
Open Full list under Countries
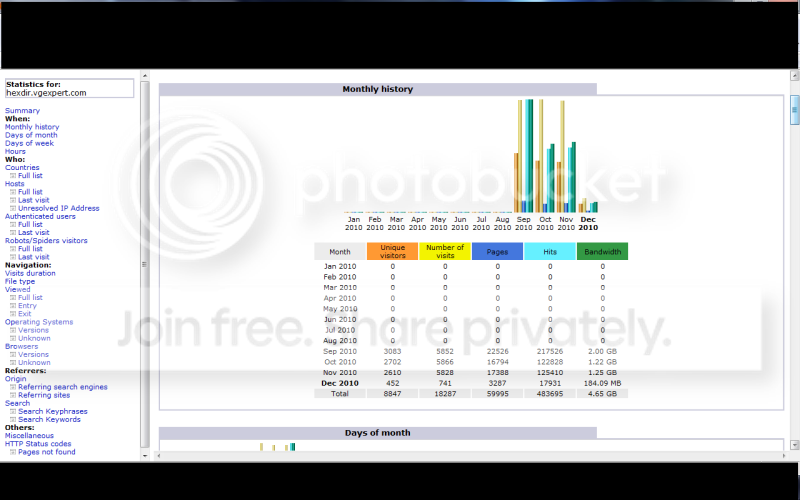click(x=30, y=176)
